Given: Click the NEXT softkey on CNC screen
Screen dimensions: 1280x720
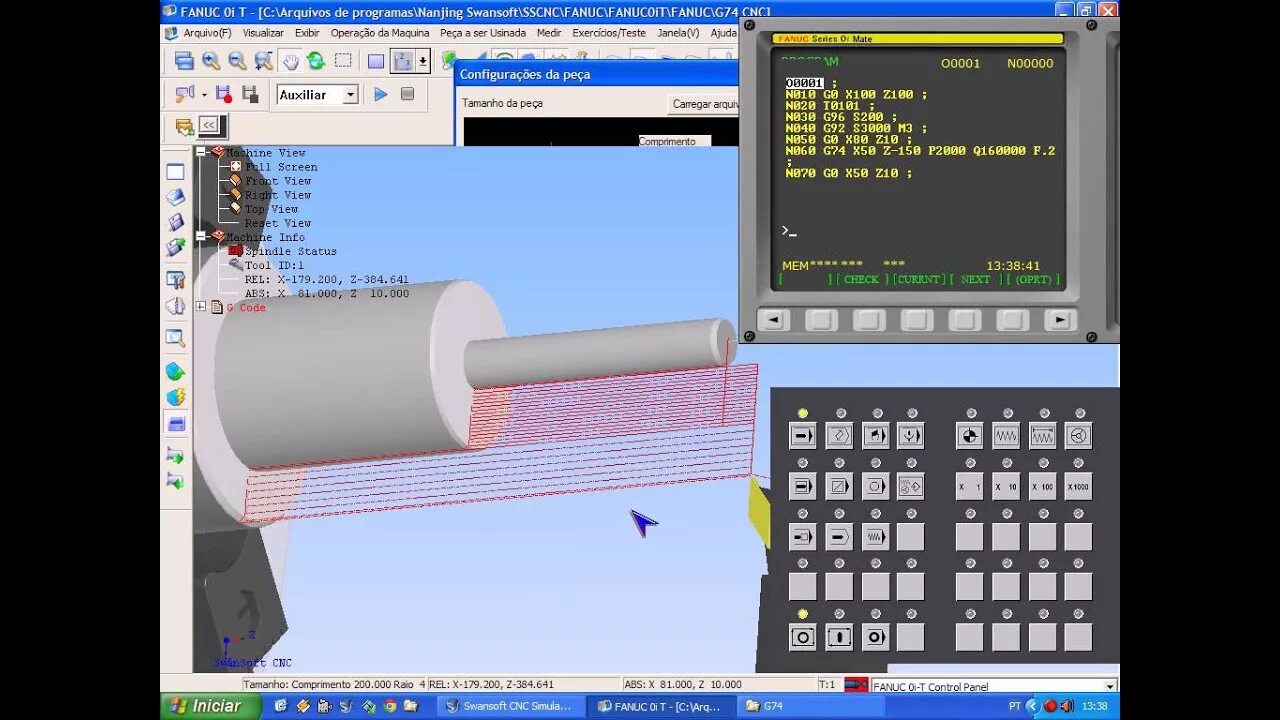Looking at the screenshot, I should click(x=975, y=280).
